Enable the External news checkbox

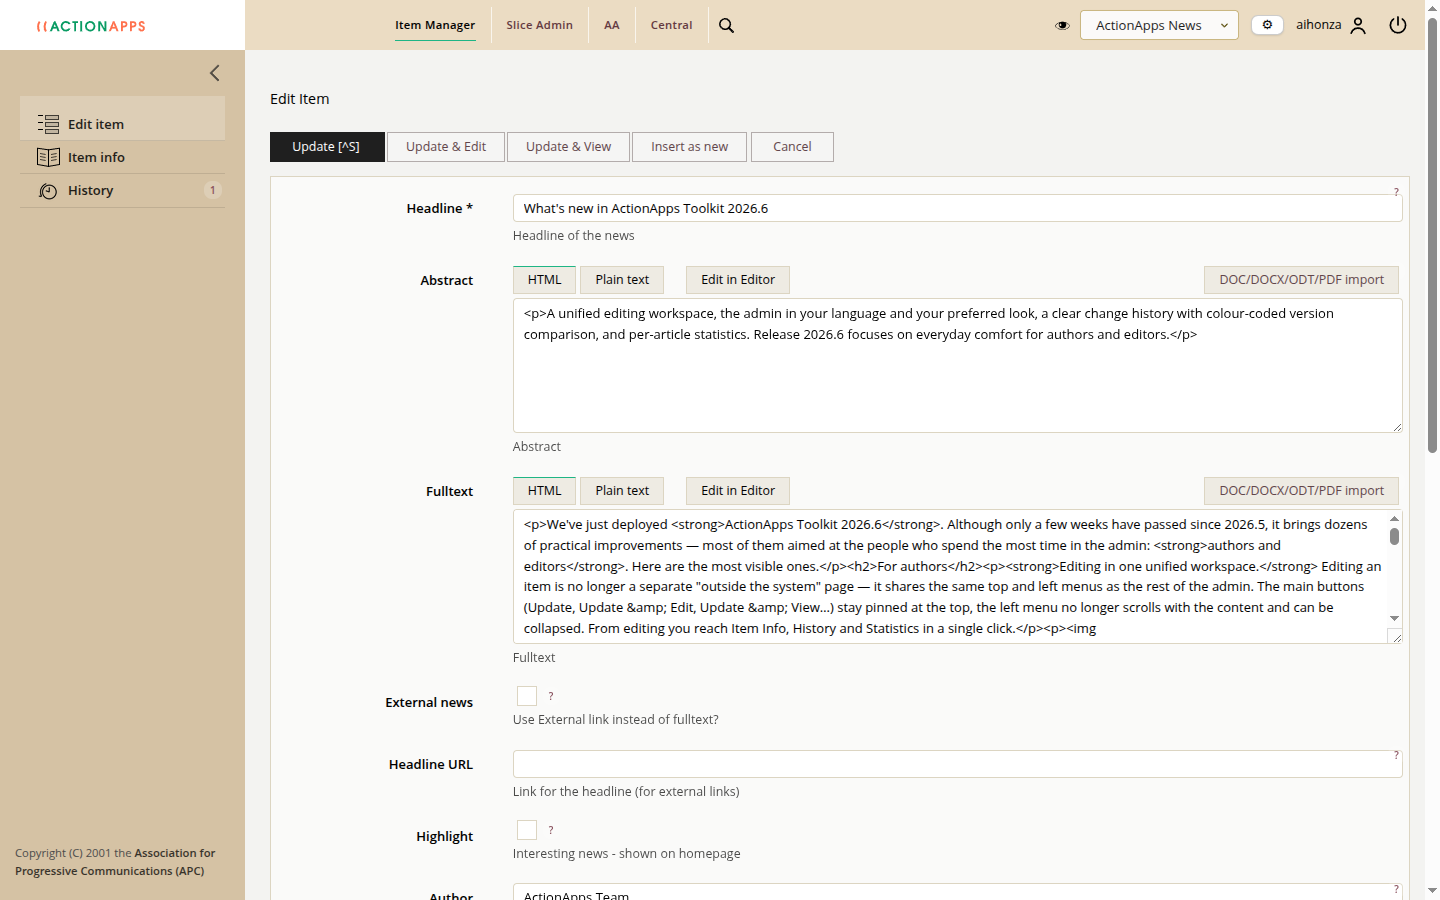pyautogui.click(x=527, y=696)
